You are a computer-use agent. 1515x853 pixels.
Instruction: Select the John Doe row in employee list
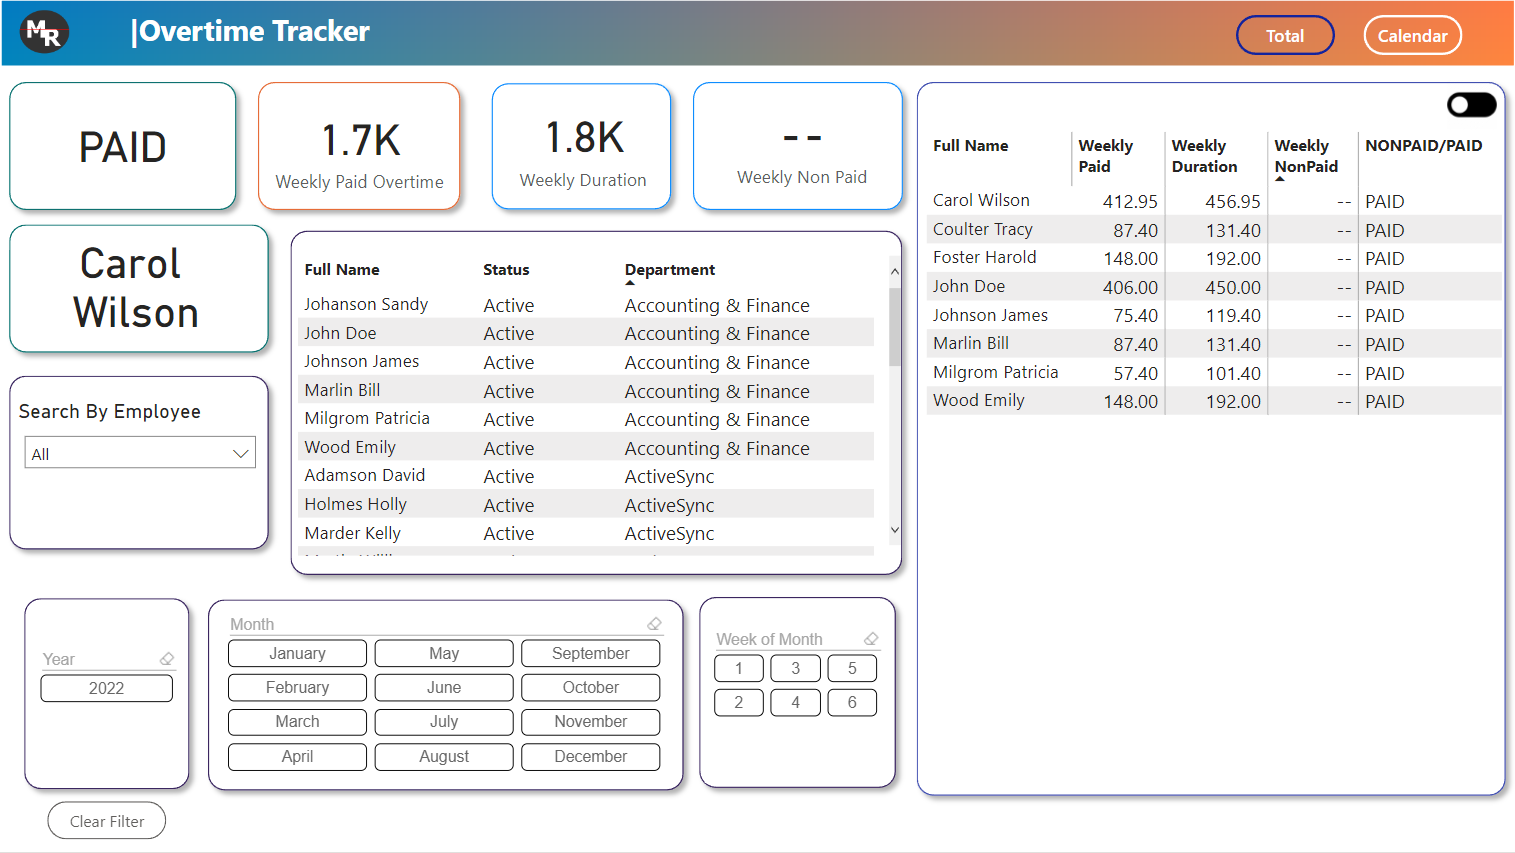point(341,334)
